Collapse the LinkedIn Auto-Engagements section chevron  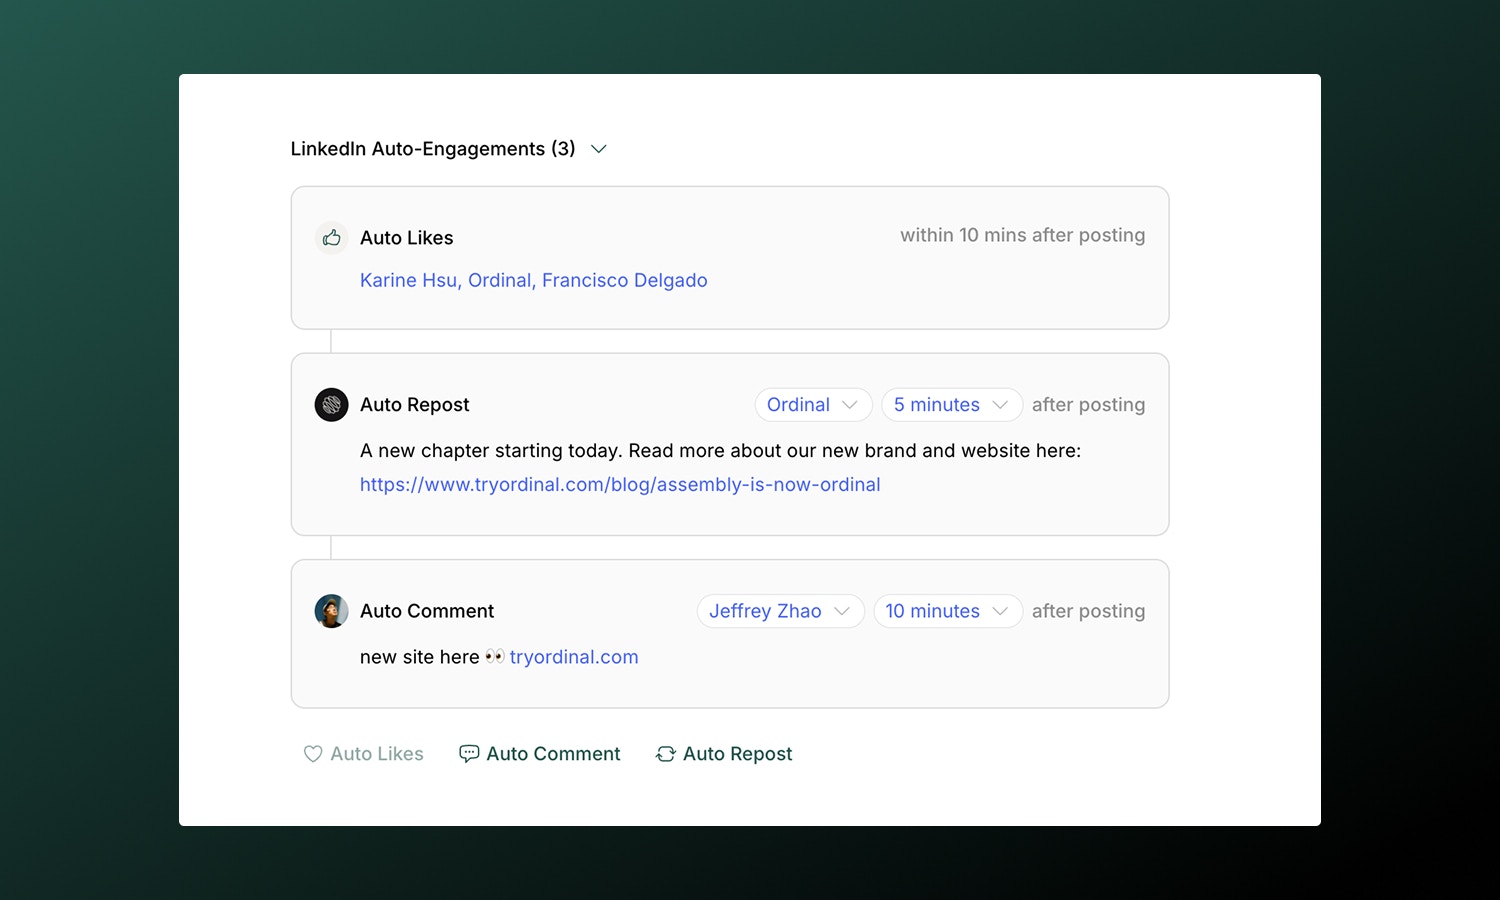(599, 149)
